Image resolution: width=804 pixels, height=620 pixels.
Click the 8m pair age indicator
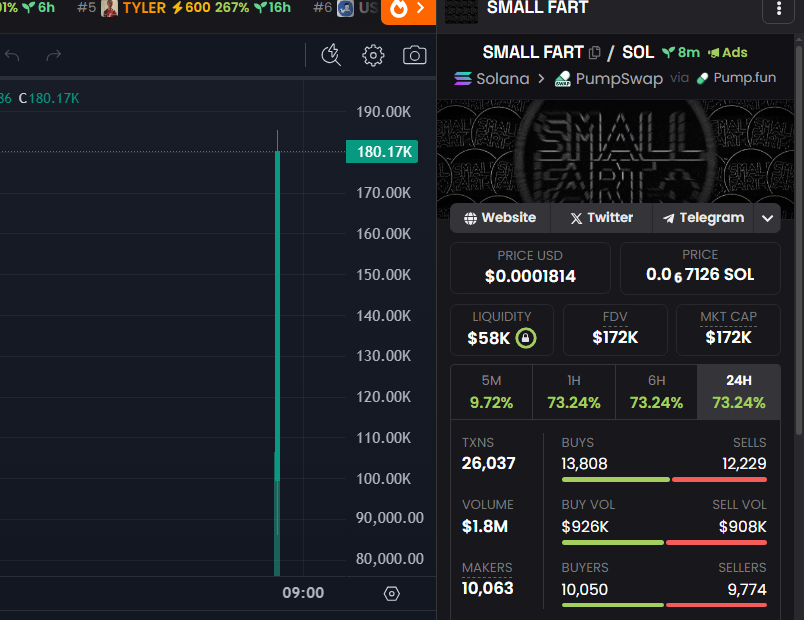(x=681, y=52)
